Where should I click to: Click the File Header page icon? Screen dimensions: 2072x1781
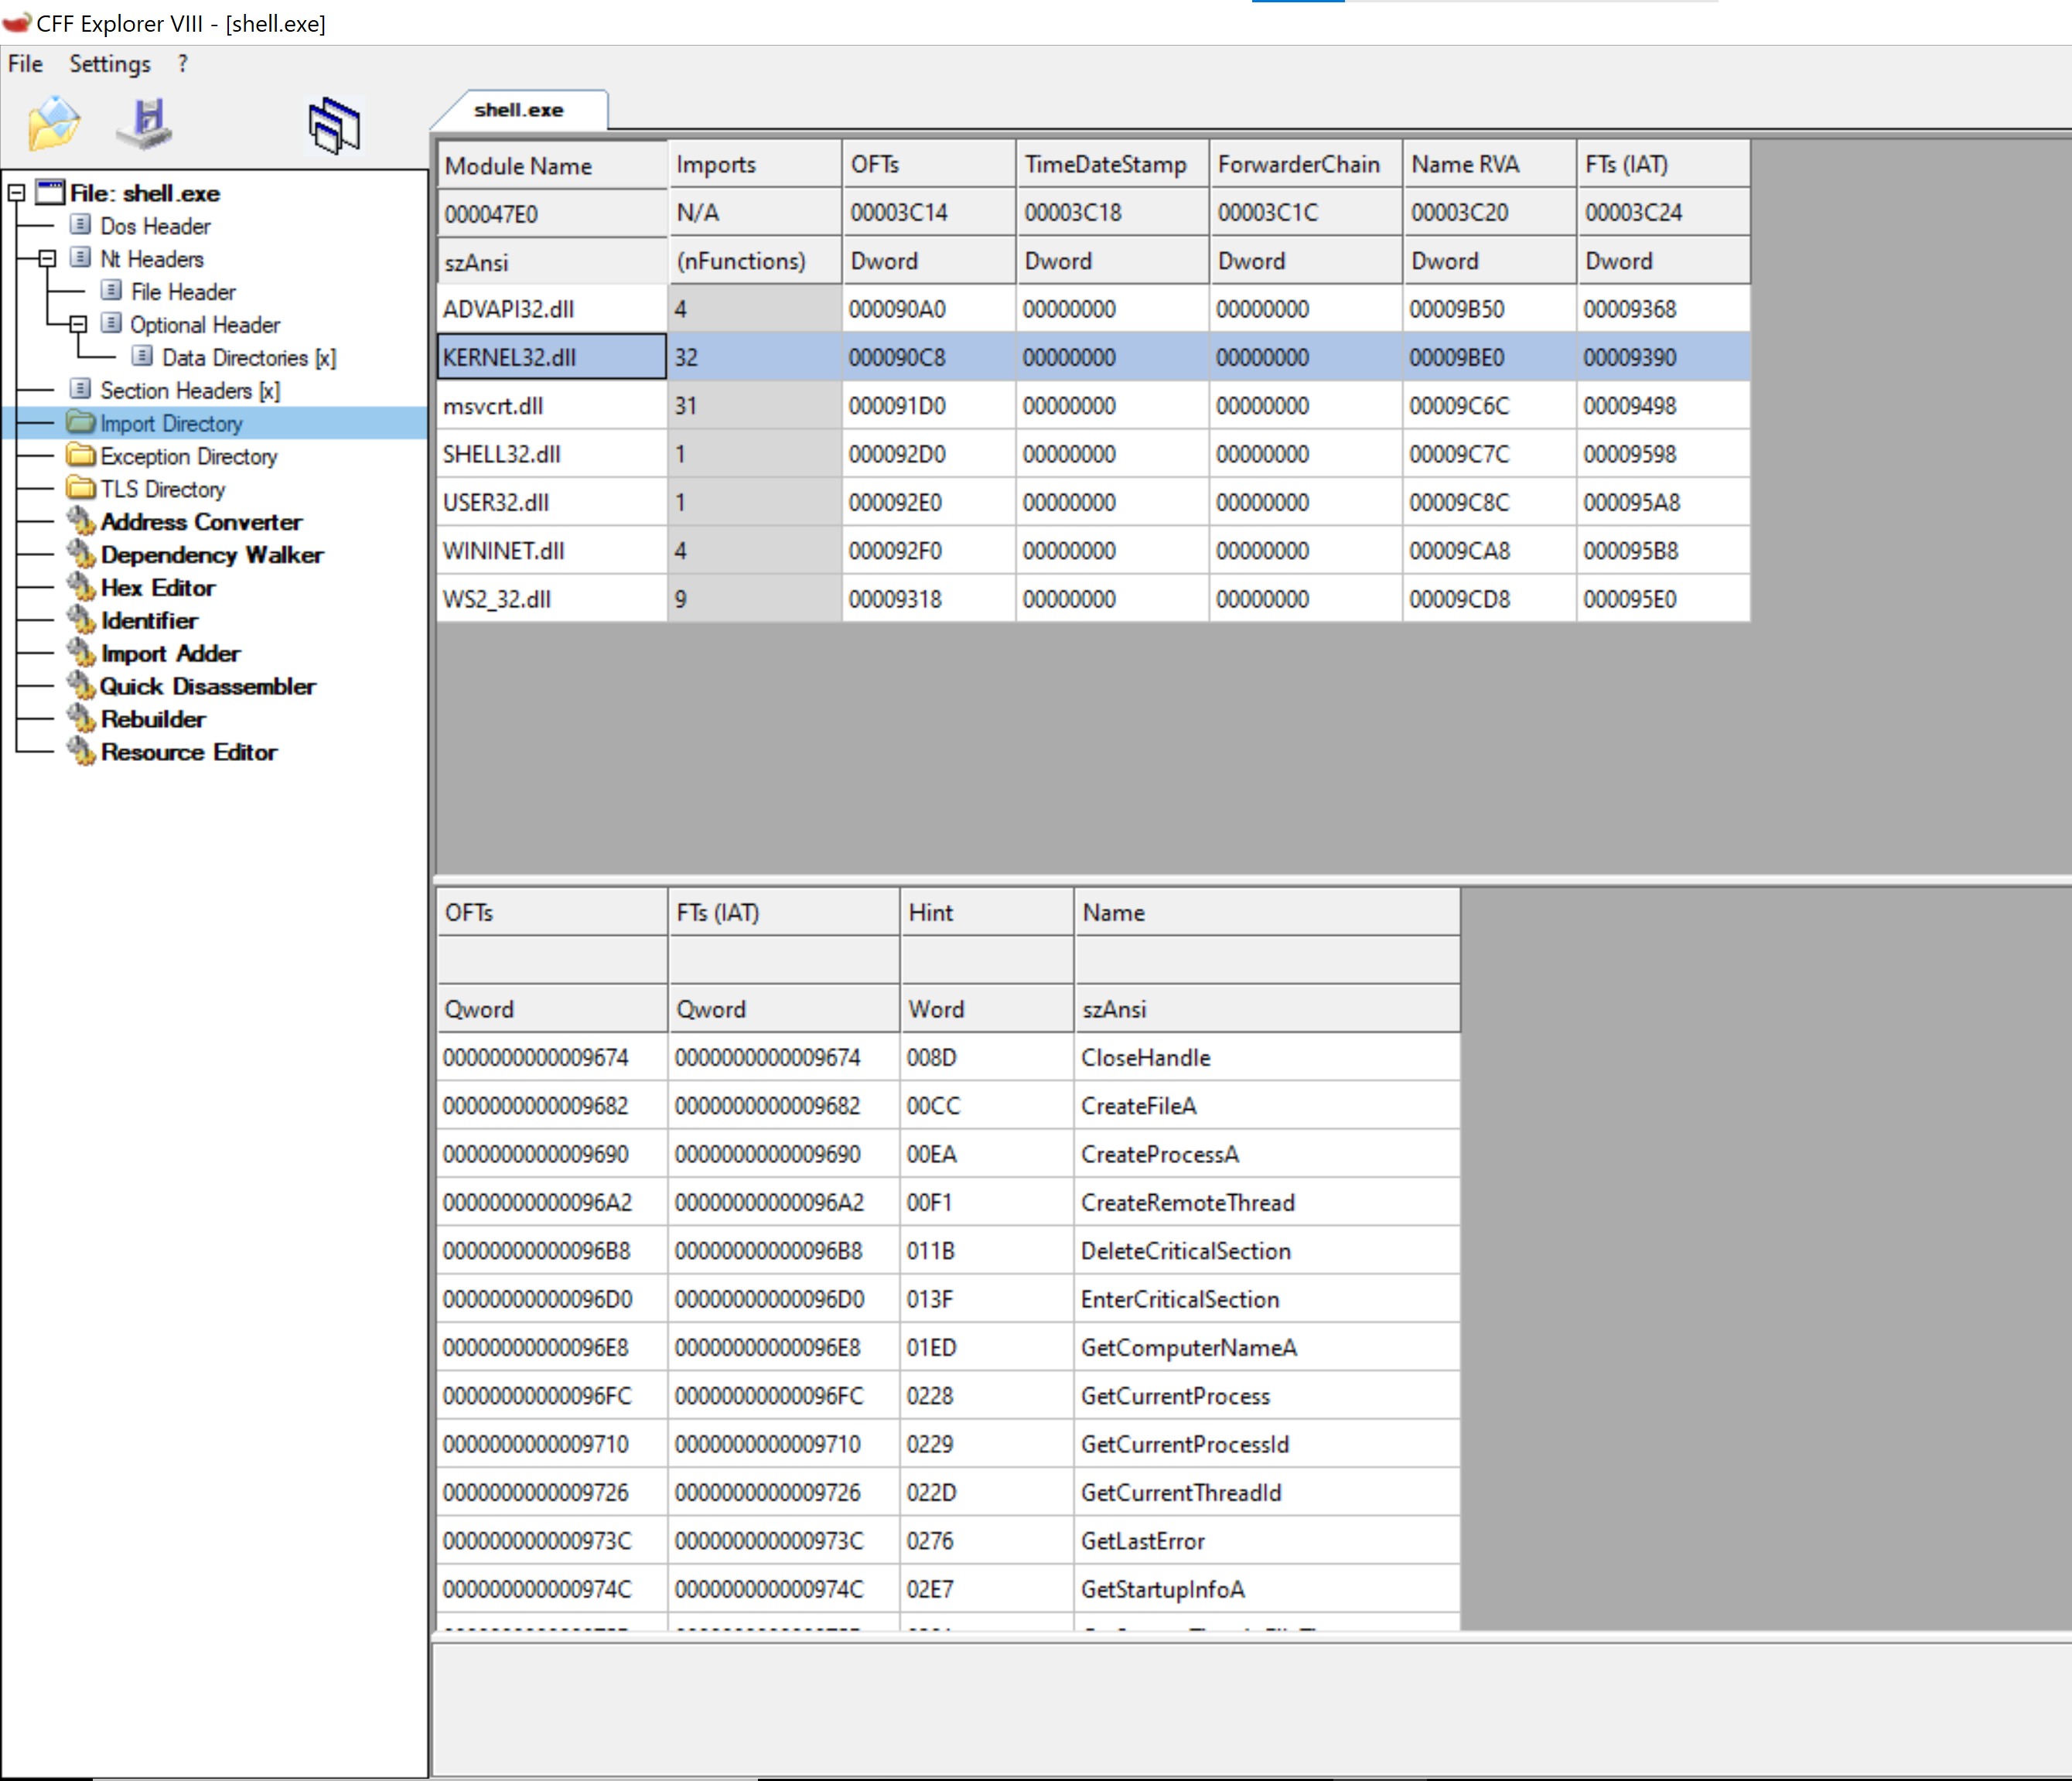click(112, 290)
